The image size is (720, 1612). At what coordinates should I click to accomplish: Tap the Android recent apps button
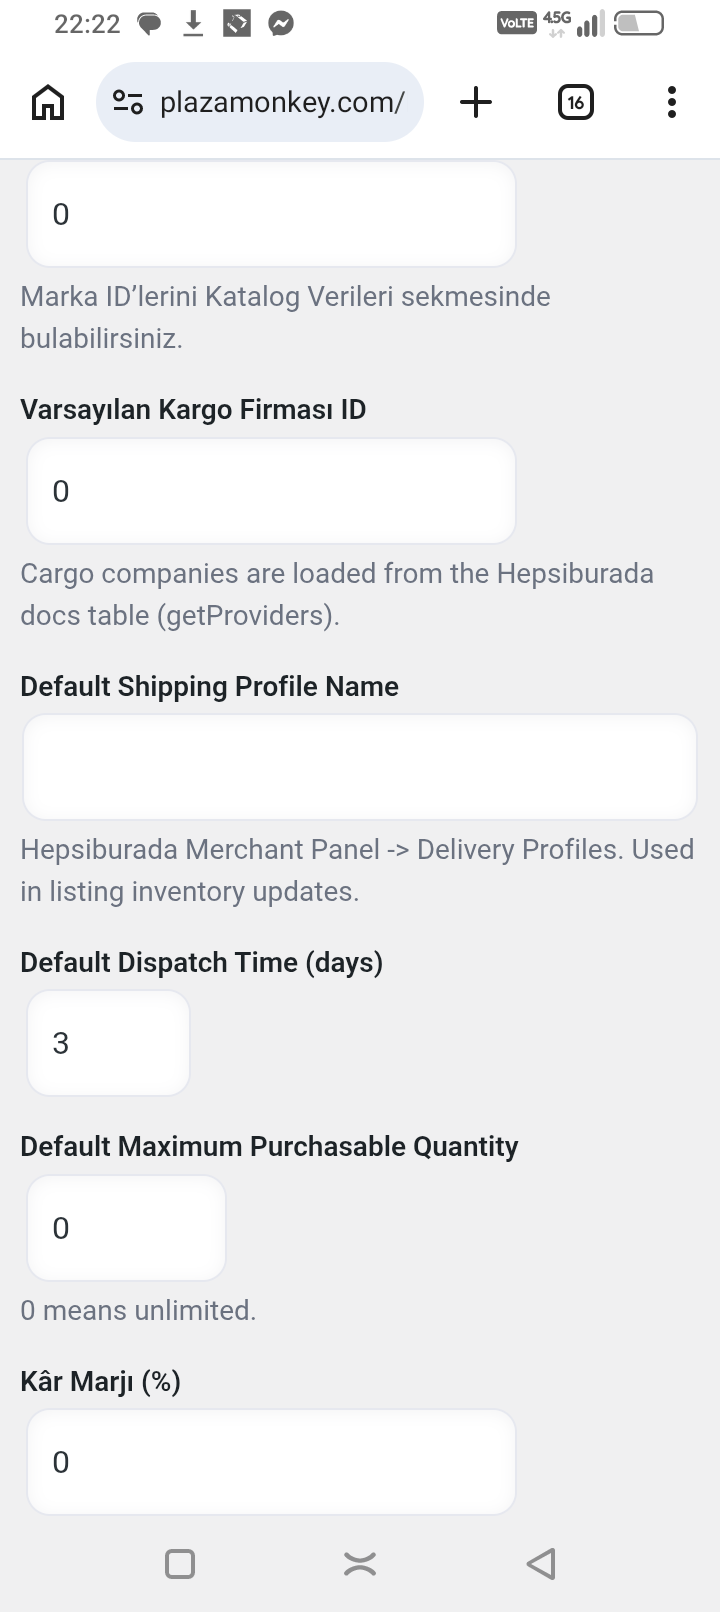click(x=180, y=1564)
